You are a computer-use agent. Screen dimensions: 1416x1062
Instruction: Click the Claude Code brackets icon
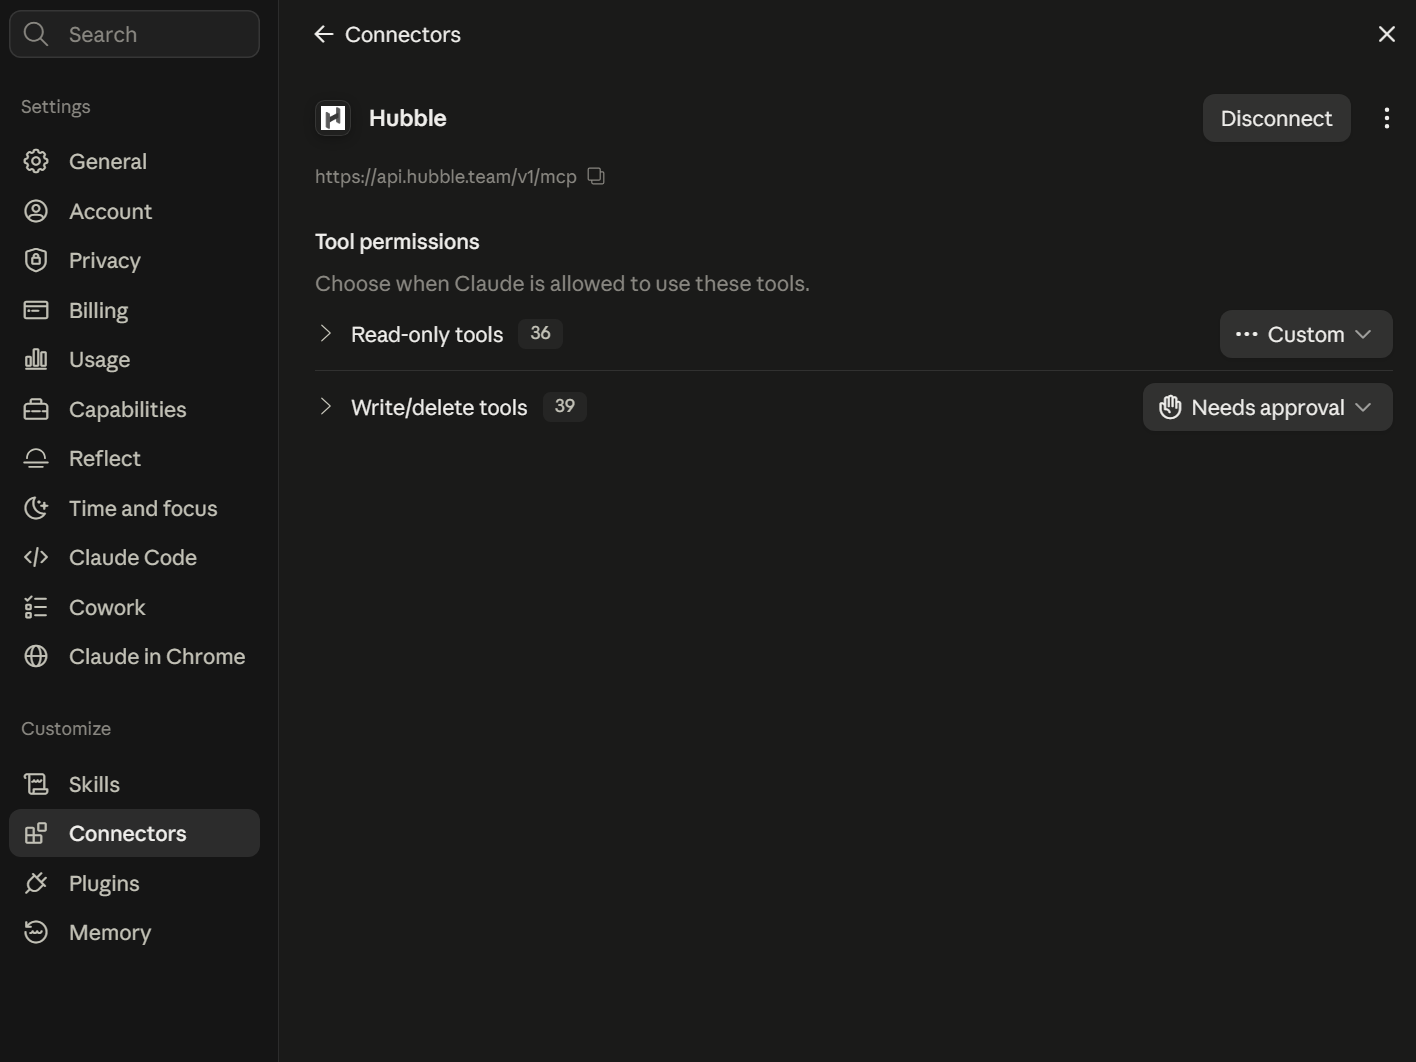[36, 557]
